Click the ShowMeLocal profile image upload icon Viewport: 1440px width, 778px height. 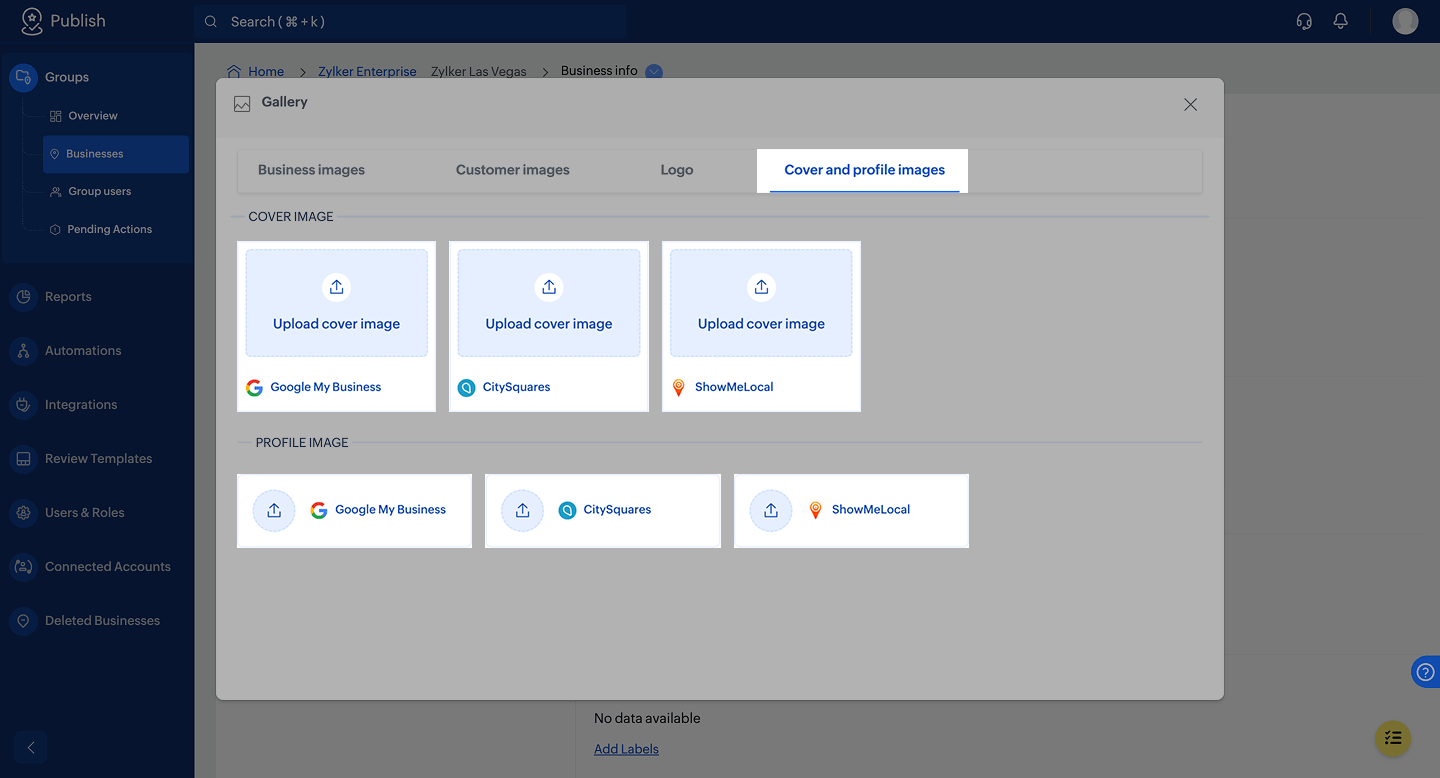pyautogui.click(x=771, y=510)
